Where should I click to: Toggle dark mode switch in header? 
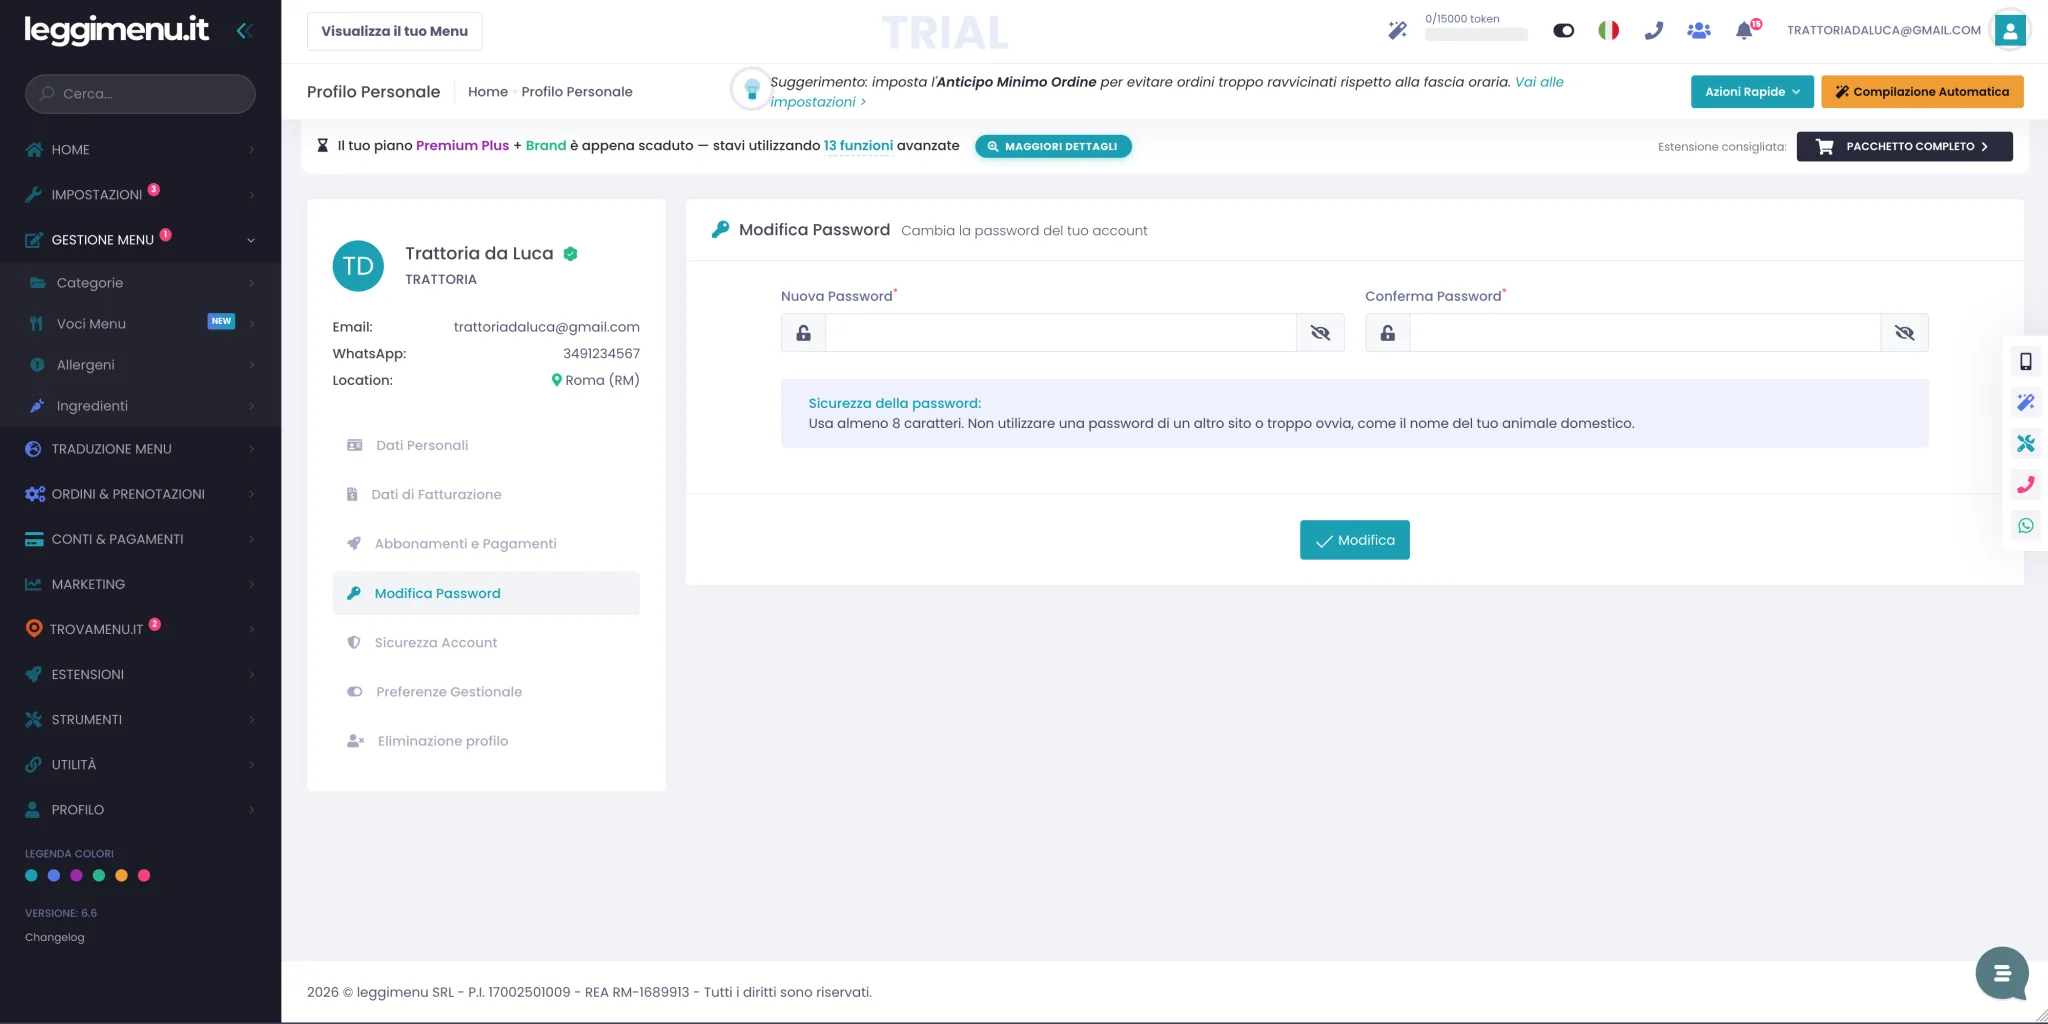coord(1563,30)
